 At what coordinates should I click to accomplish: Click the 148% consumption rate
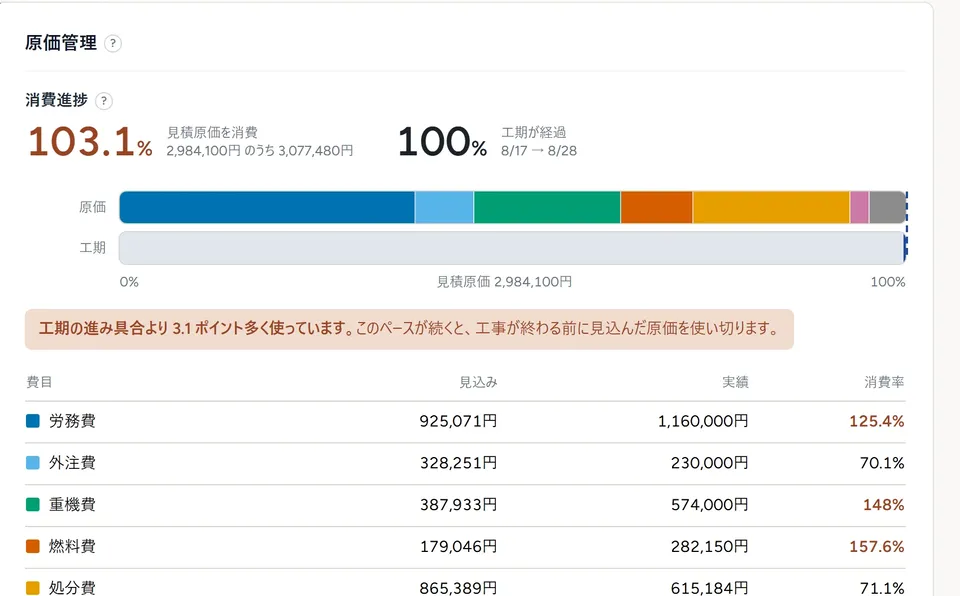[x=883, y=504]
